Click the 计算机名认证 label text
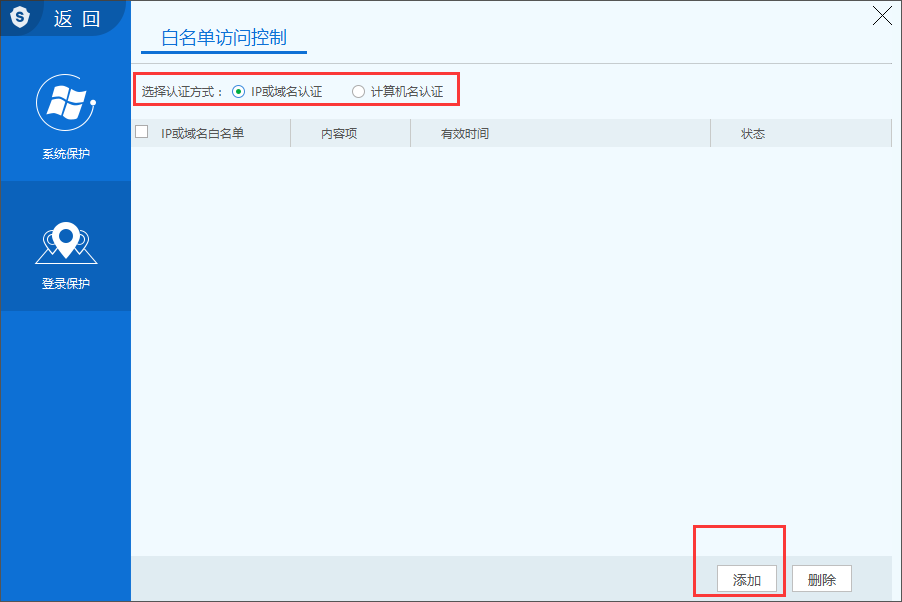This screenshot has width=902, height=602. pyautogui.click(x=406, y=92)
